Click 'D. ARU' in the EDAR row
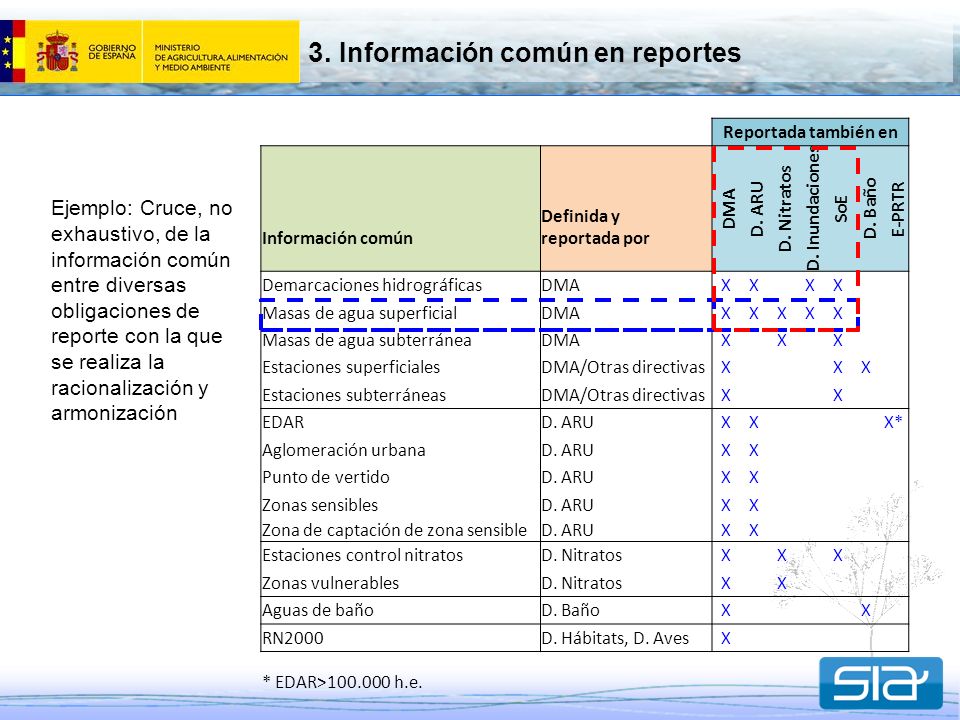 pyautogui.click(x=568, y=422)
